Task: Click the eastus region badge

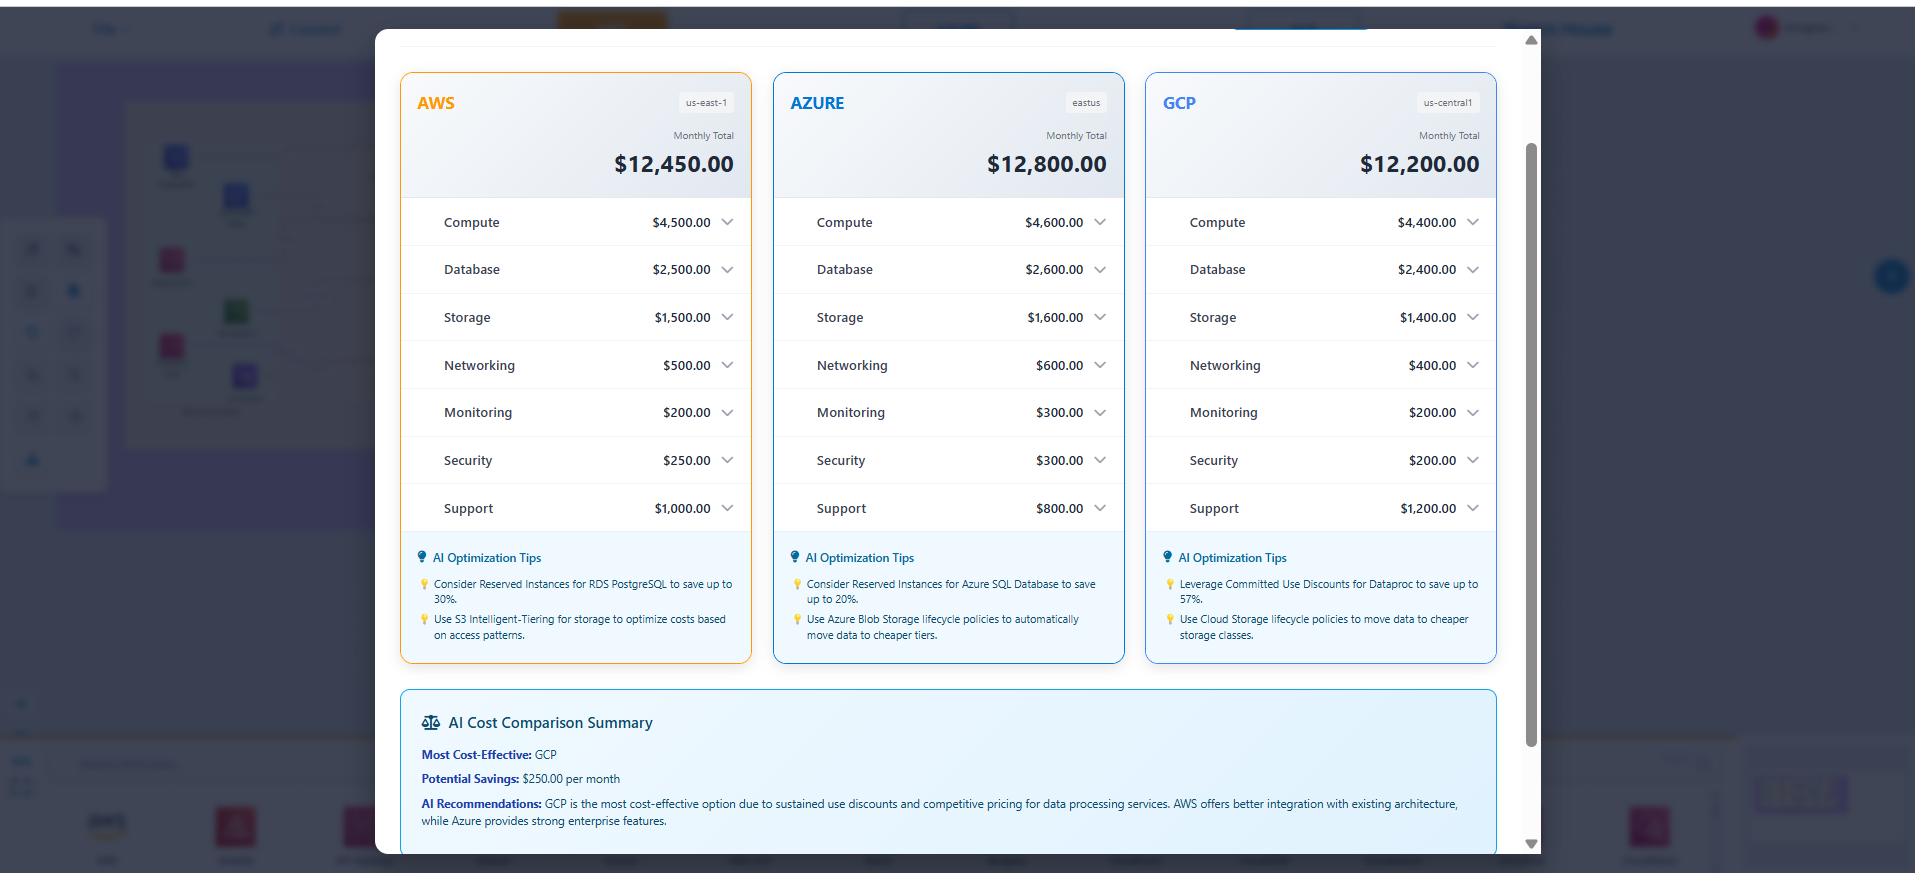Action: pos(1086,103)
